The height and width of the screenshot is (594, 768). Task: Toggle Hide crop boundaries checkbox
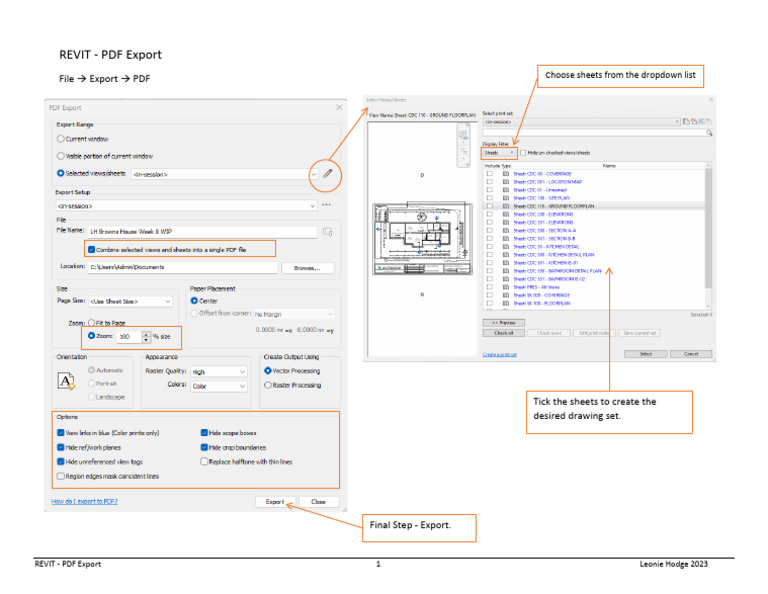[204, 447]
